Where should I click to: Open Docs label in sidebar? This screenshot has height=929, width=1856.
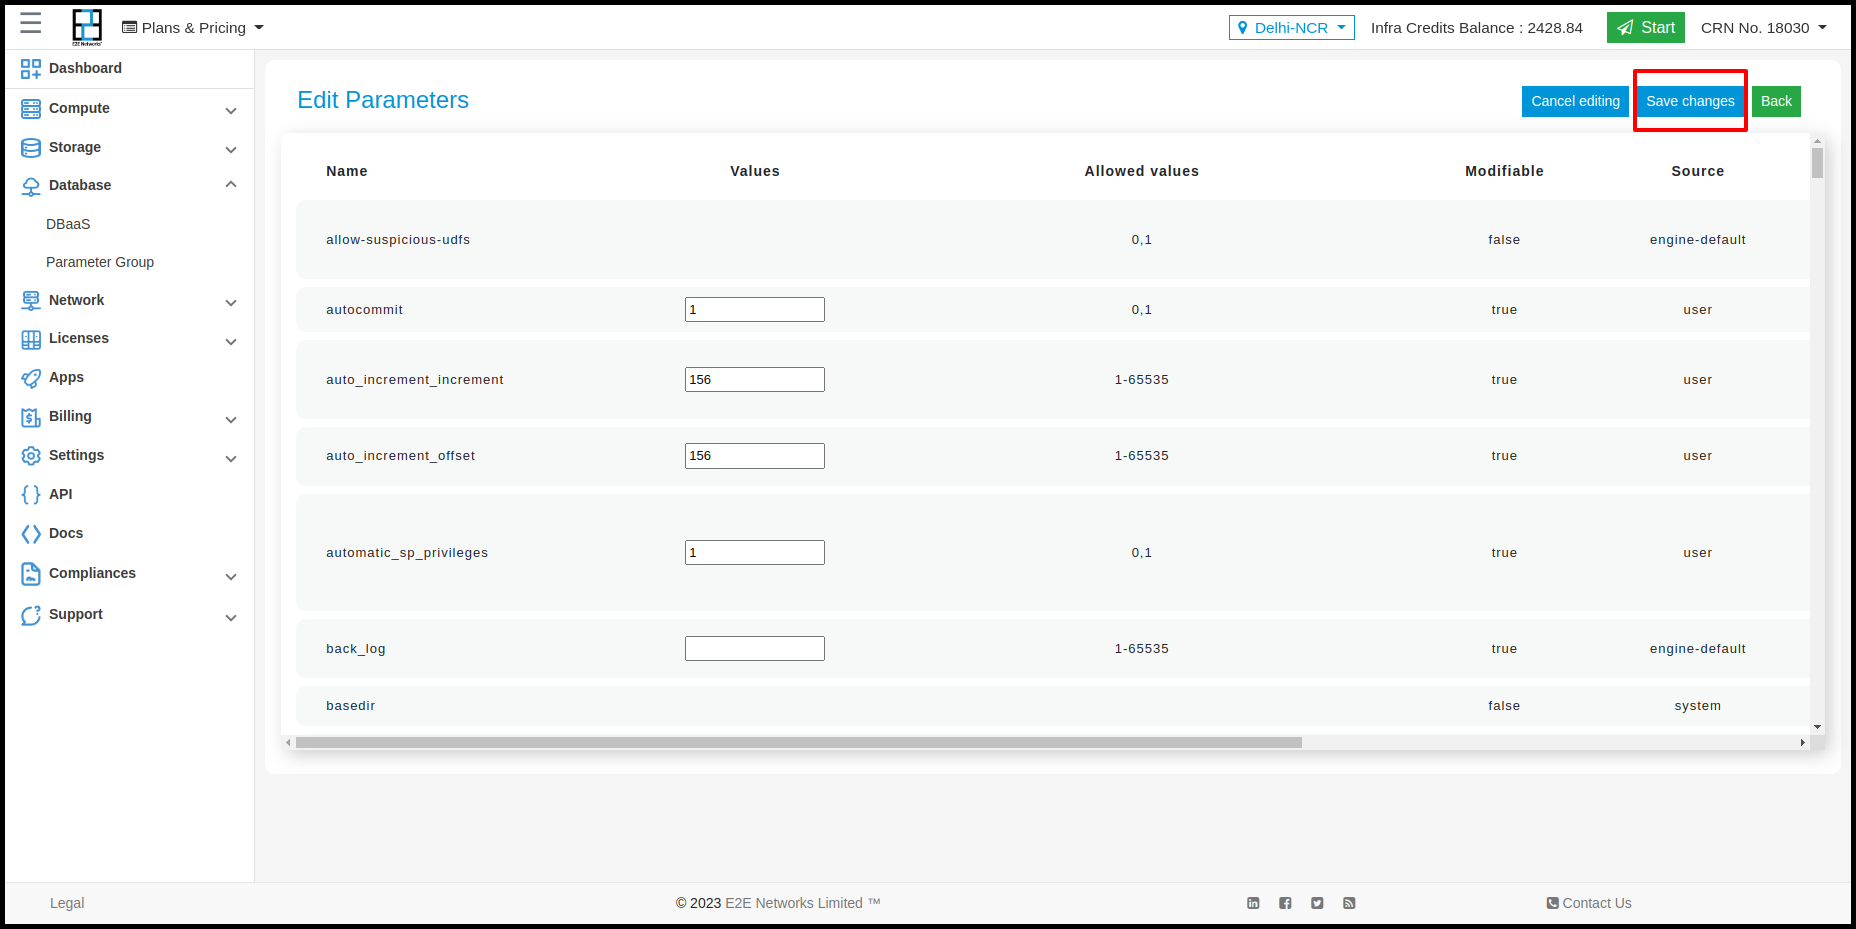pyautogui.click(x=66, y=533)
